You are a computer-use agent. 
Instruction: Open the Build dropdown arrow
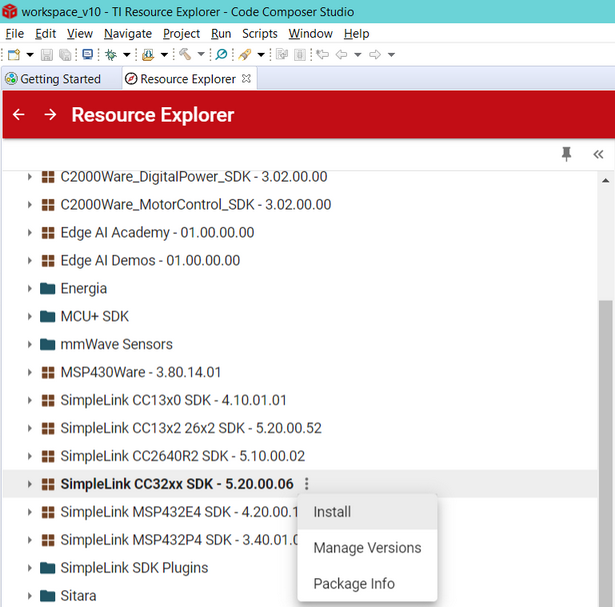[201, 54]
